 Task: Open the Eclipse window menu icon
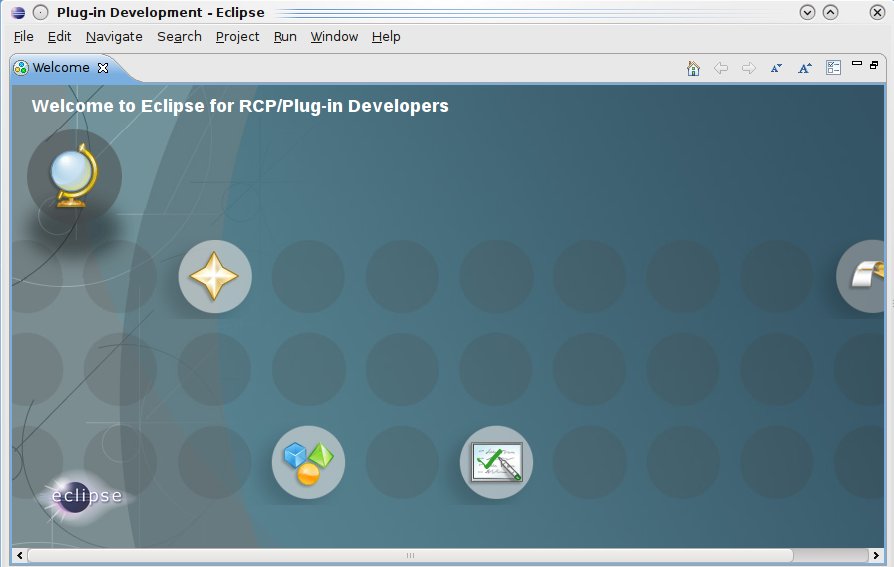click(x=18, y=13)
